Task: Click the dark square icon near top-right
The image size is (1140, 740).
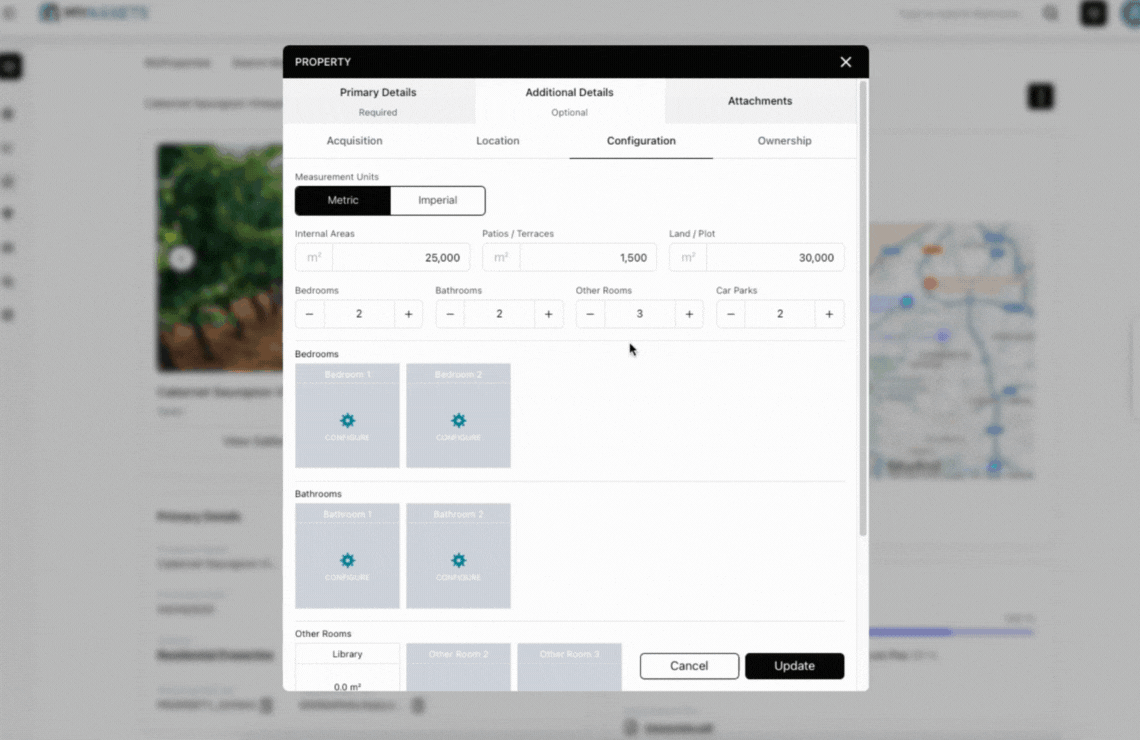Action: coord(1092,13)
